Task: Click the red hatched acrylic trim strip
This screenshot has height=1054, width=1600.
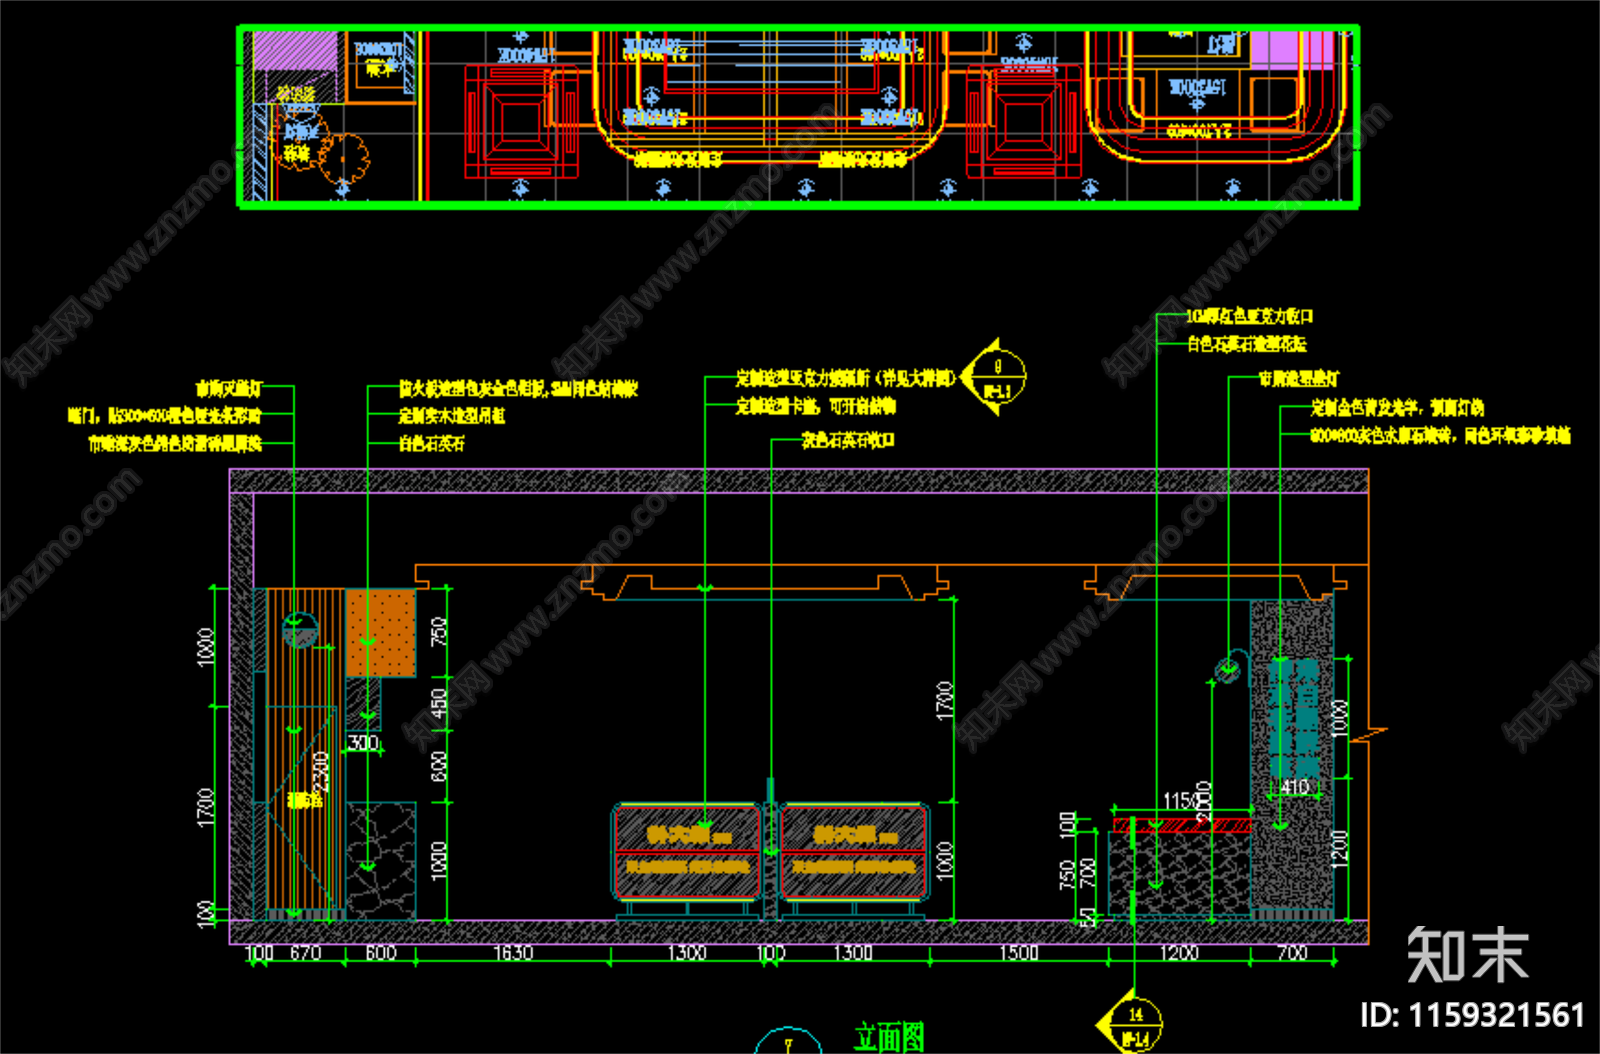Action: pos(1182,825)
